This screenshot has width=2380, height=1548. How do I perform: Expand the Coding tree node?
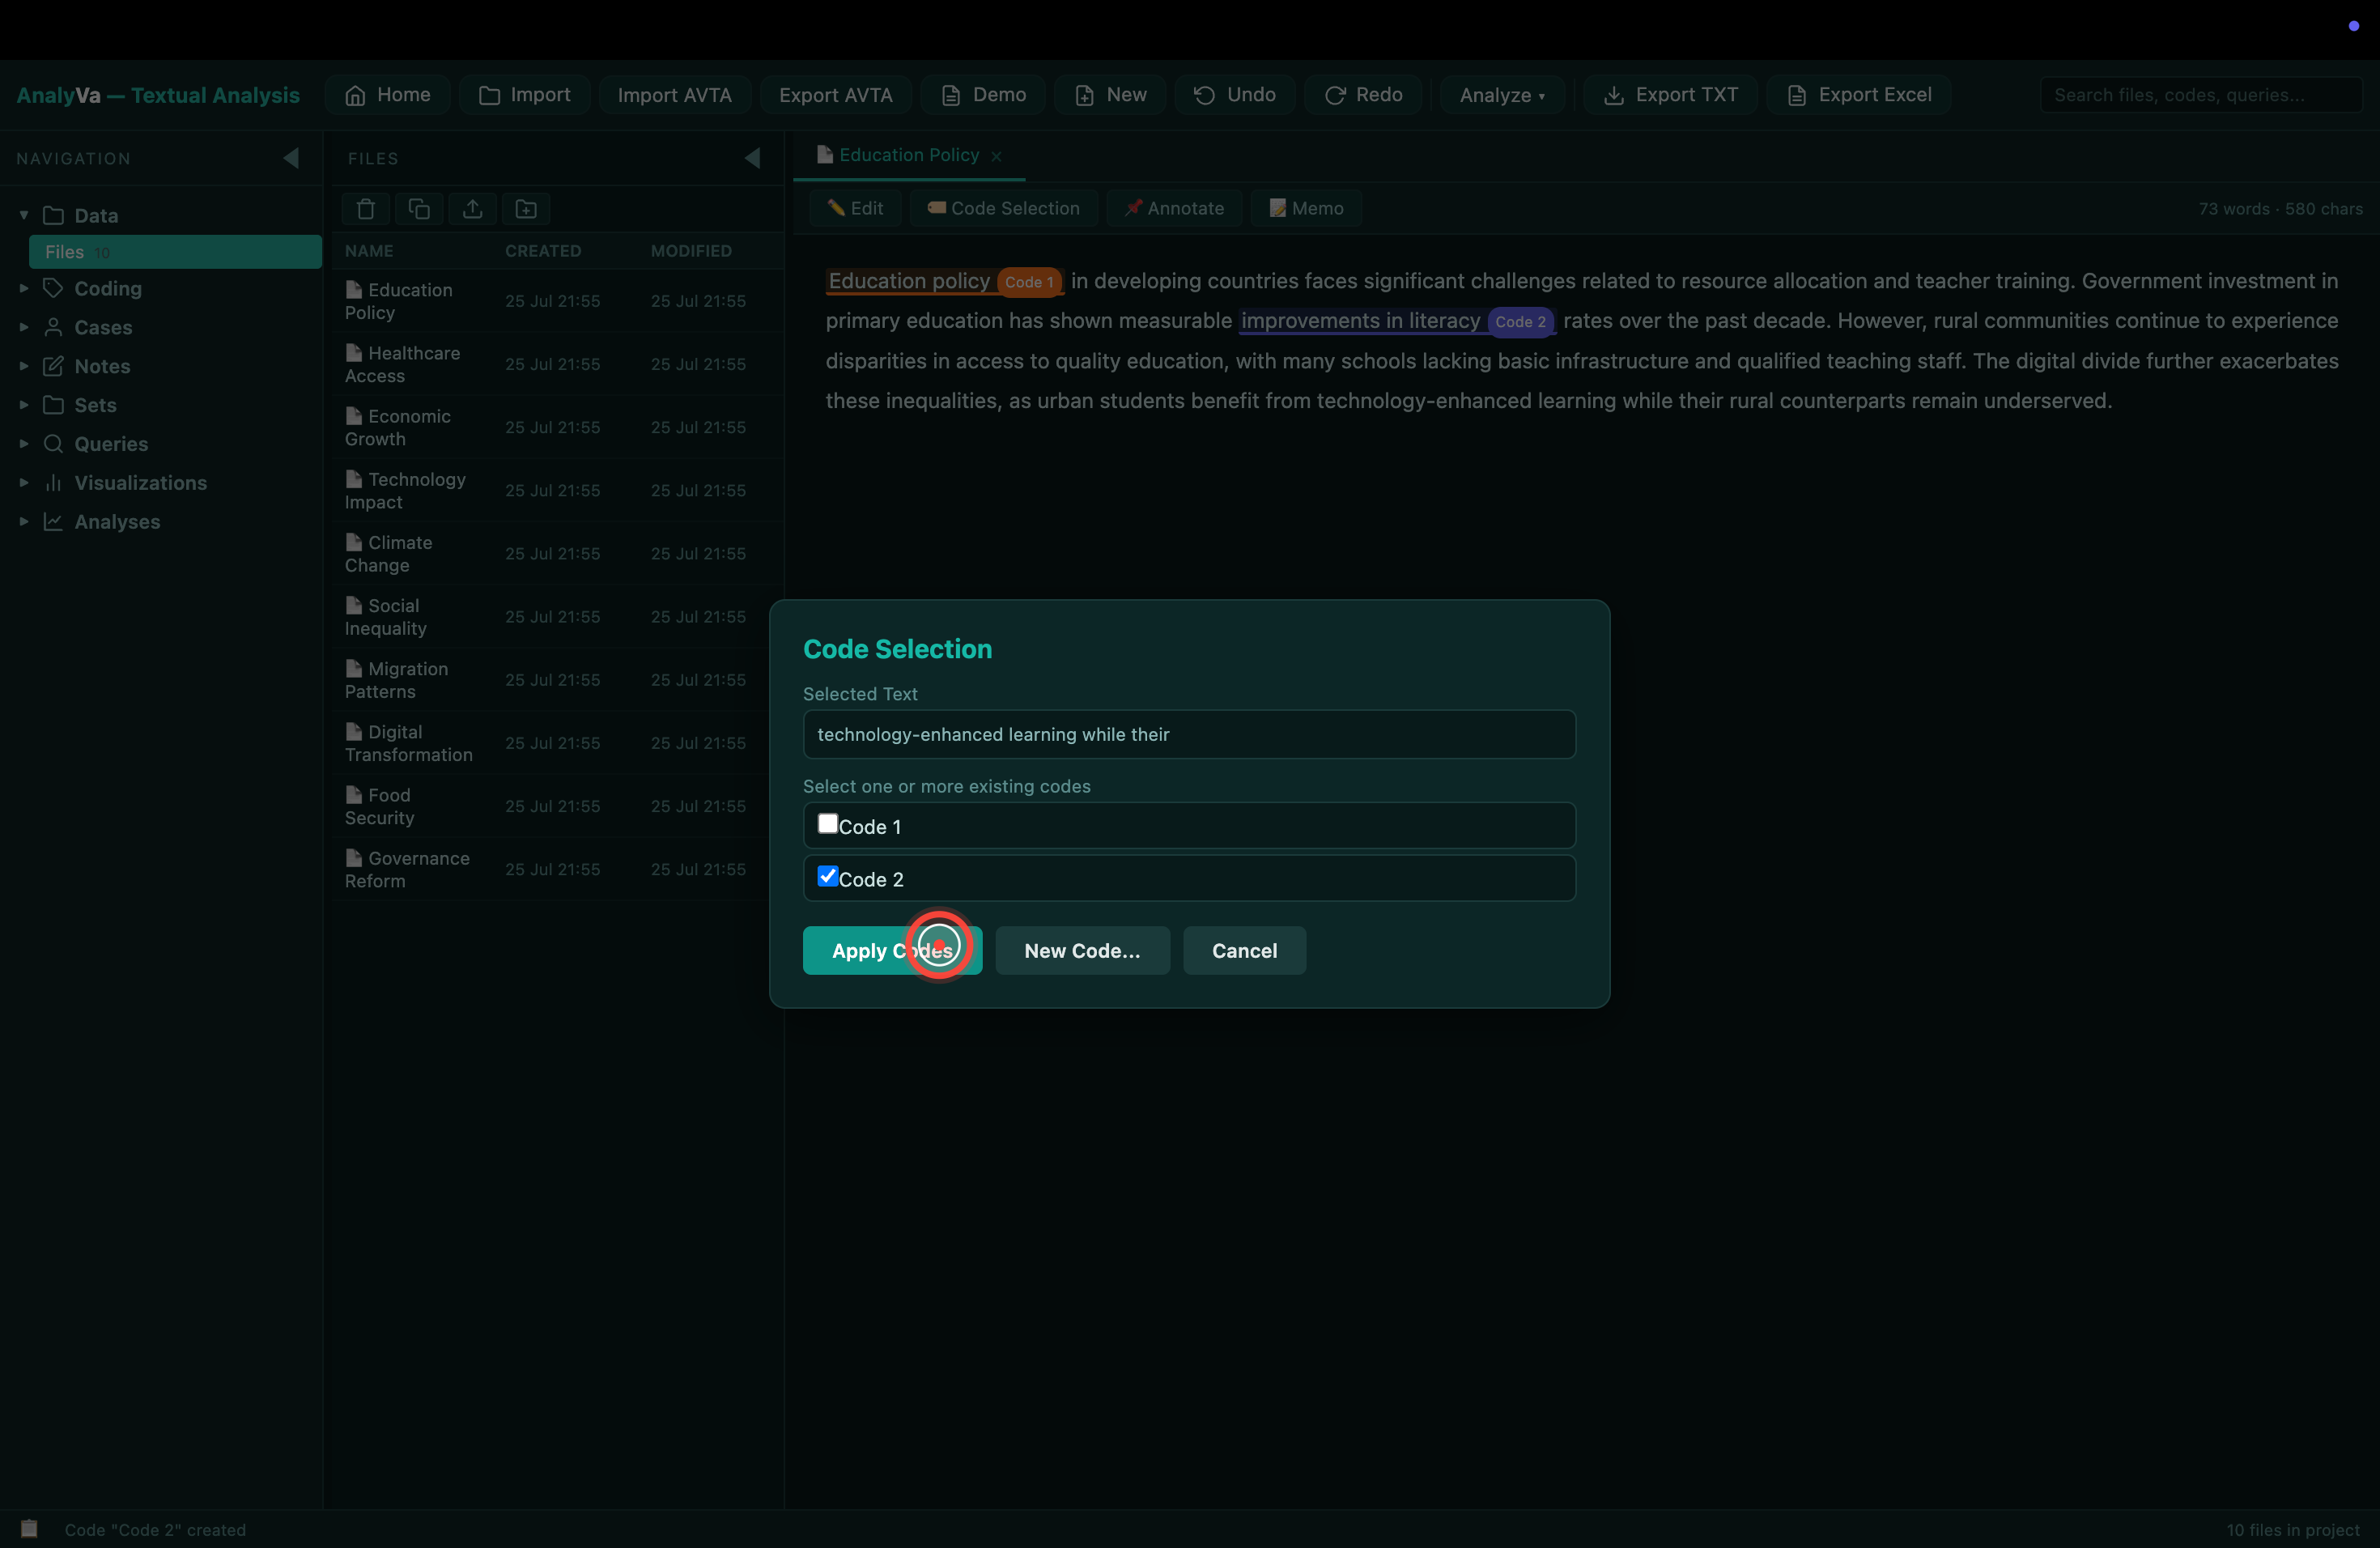pyautogui.click(x=24, y=288)
